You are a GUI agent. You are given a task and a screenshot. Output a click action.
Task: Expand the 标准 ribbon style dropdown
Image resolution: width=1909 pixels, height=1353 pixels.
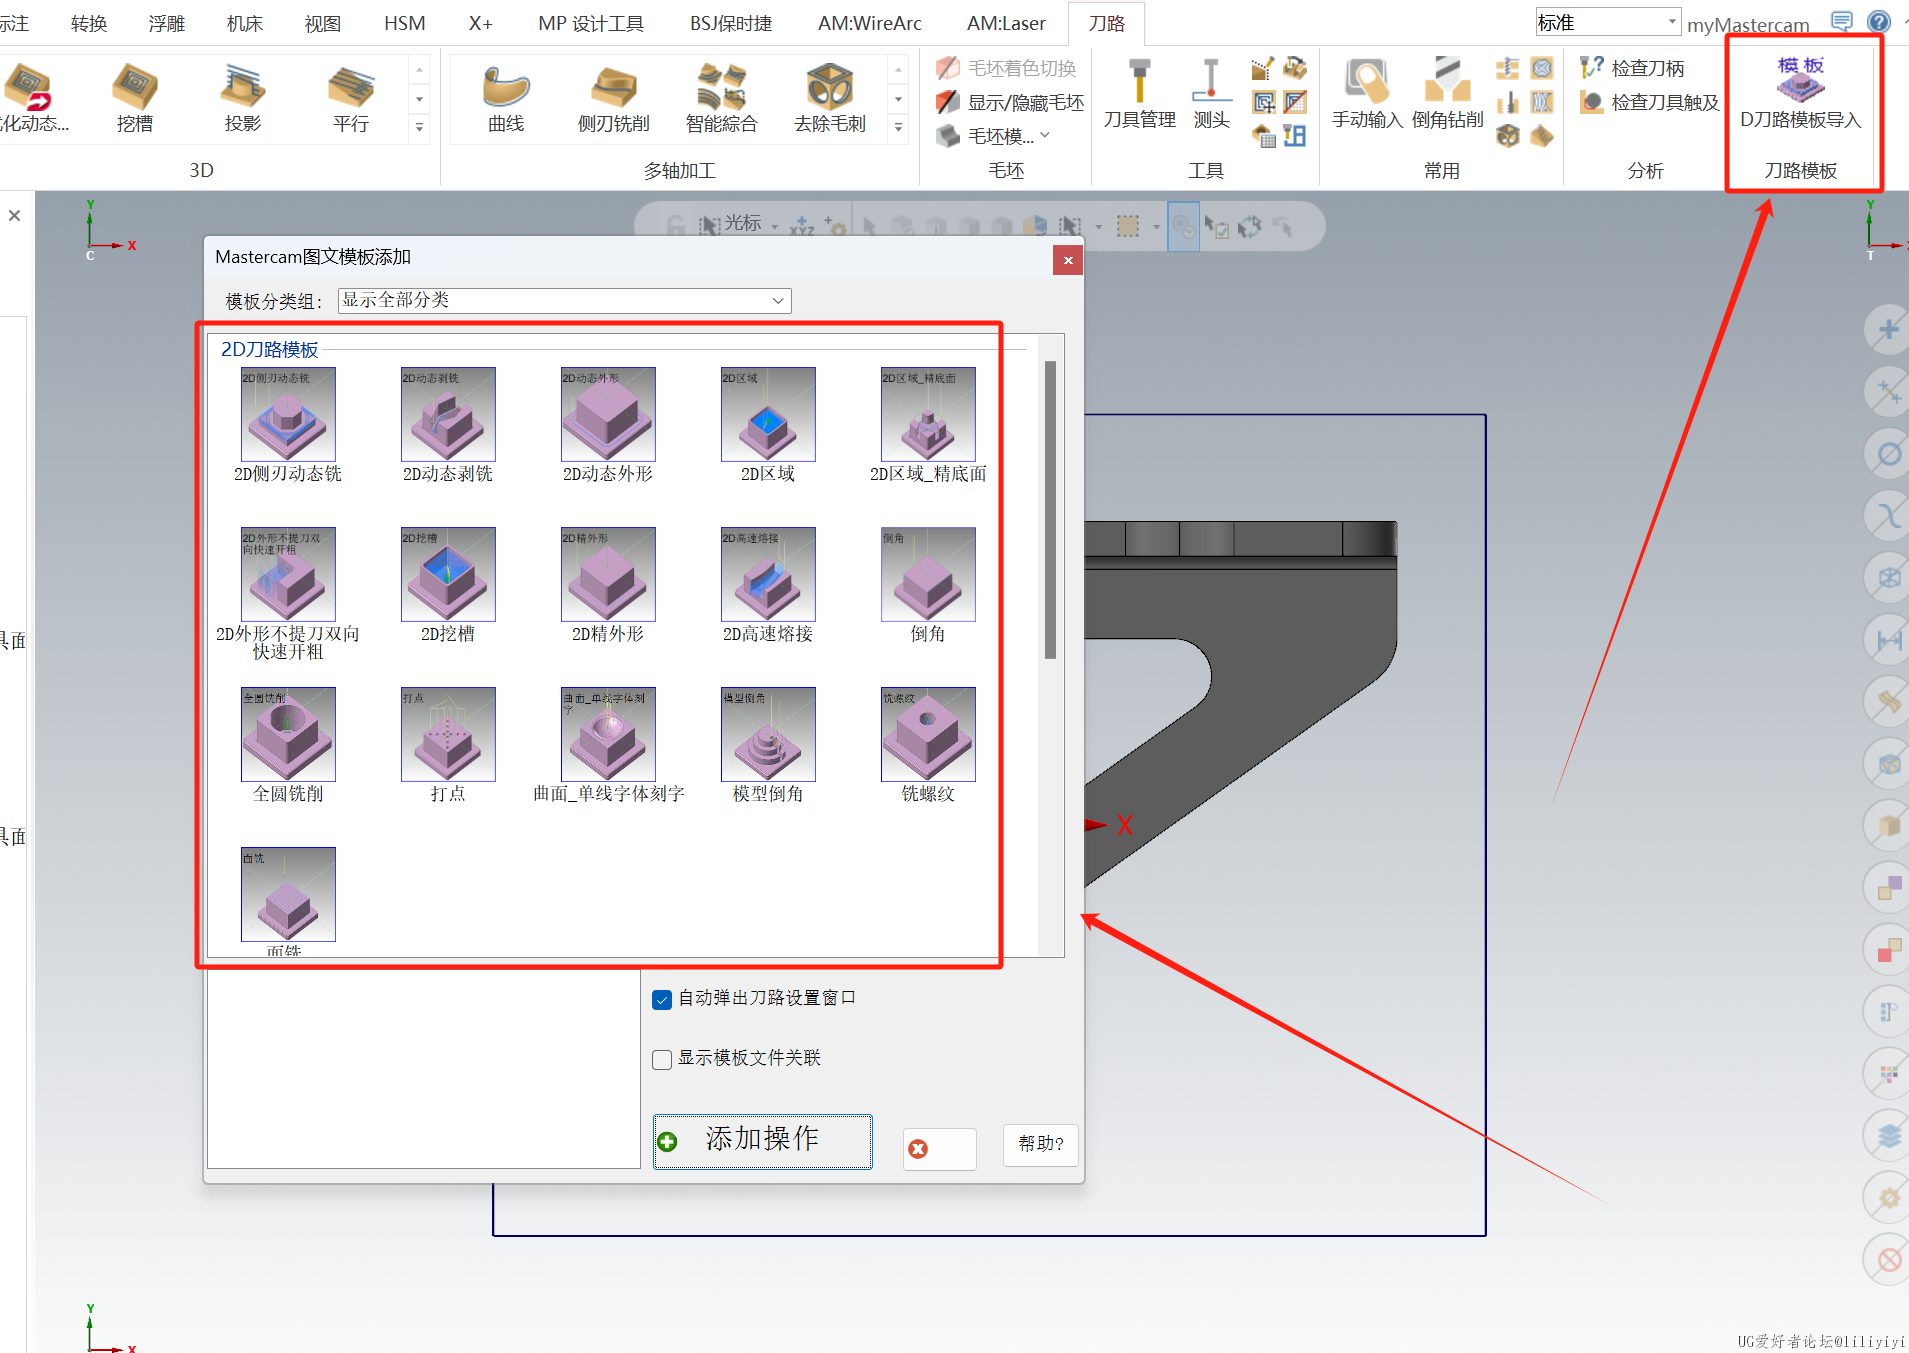pos(1671,22)
